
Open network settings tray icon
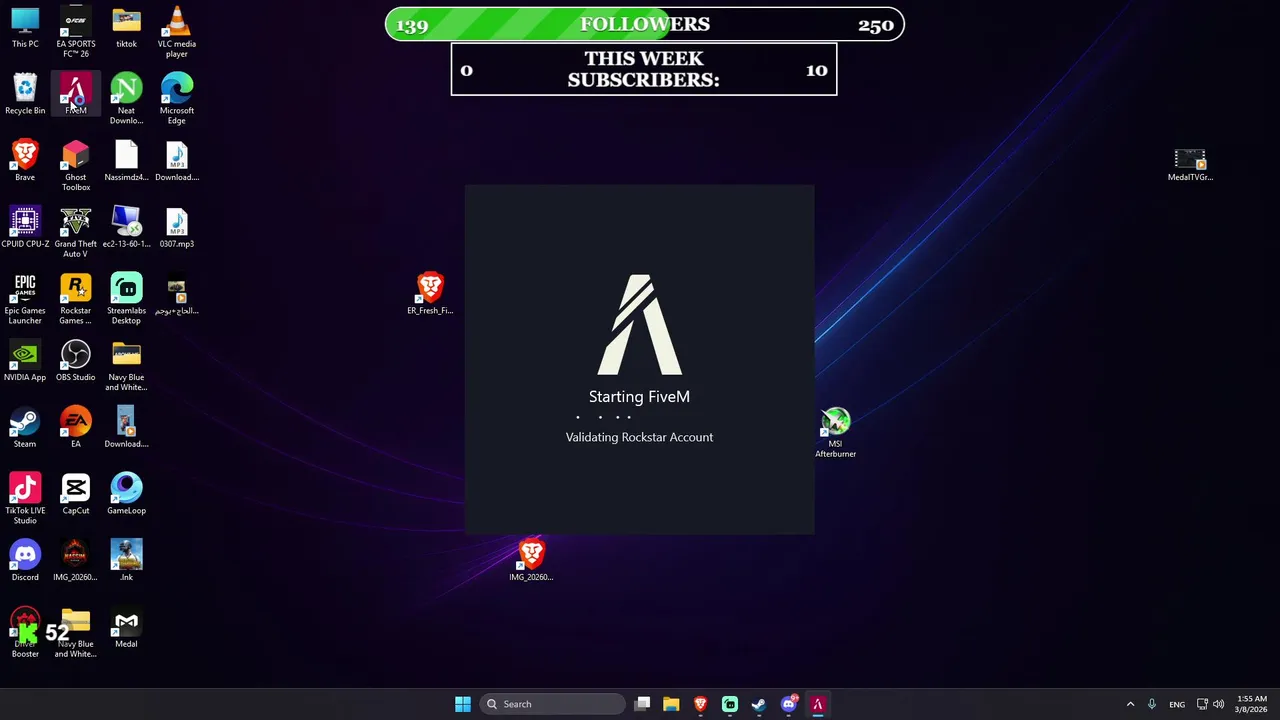pos(1202,704)
